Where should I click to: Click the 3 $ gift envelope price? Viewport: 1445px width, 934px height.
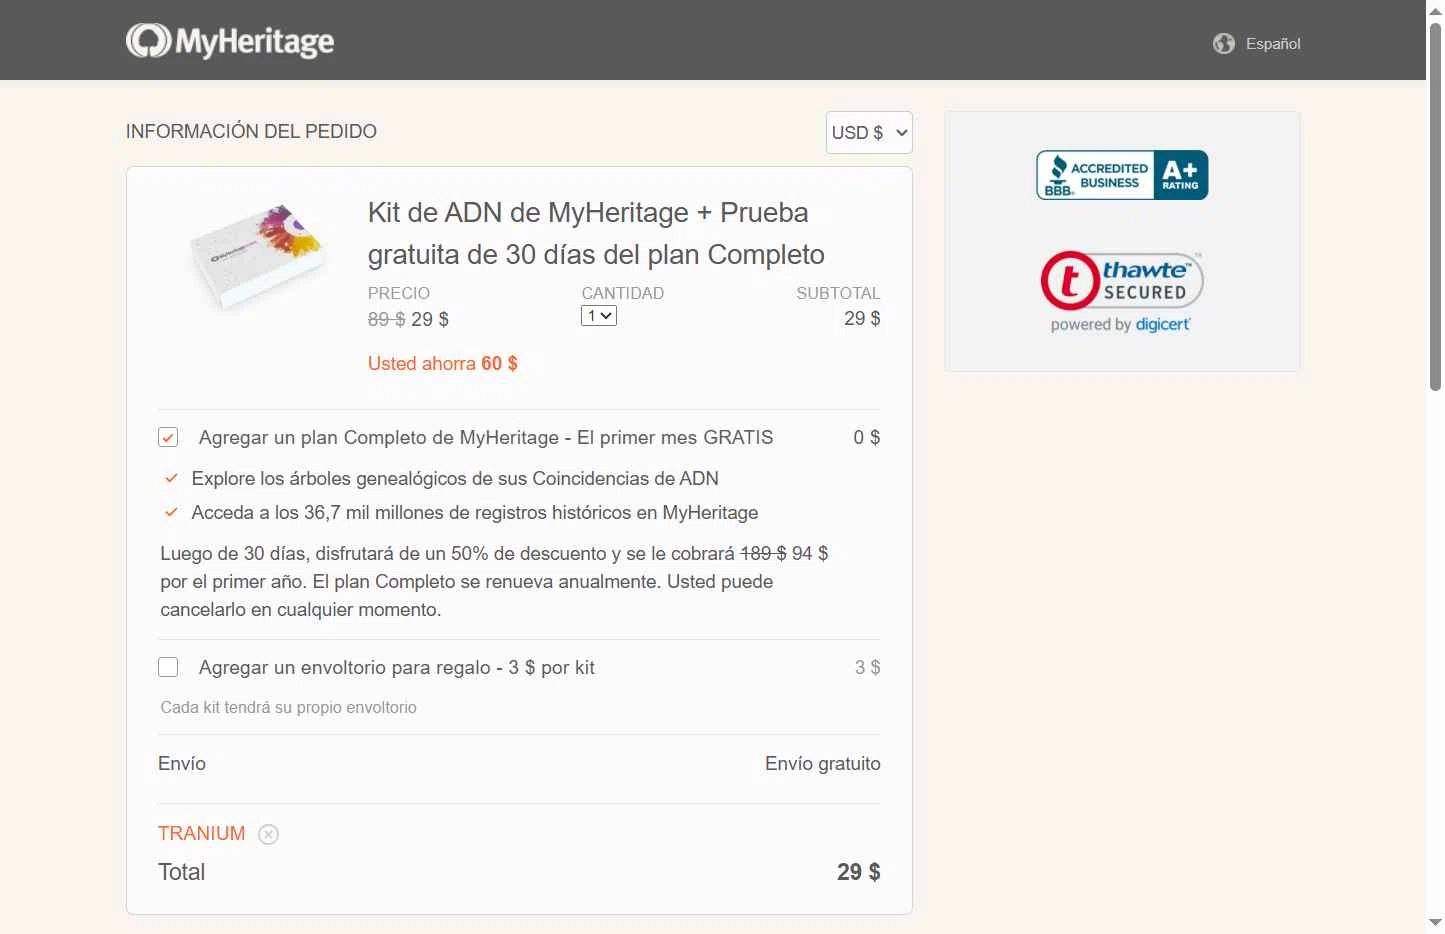point(867,668)
